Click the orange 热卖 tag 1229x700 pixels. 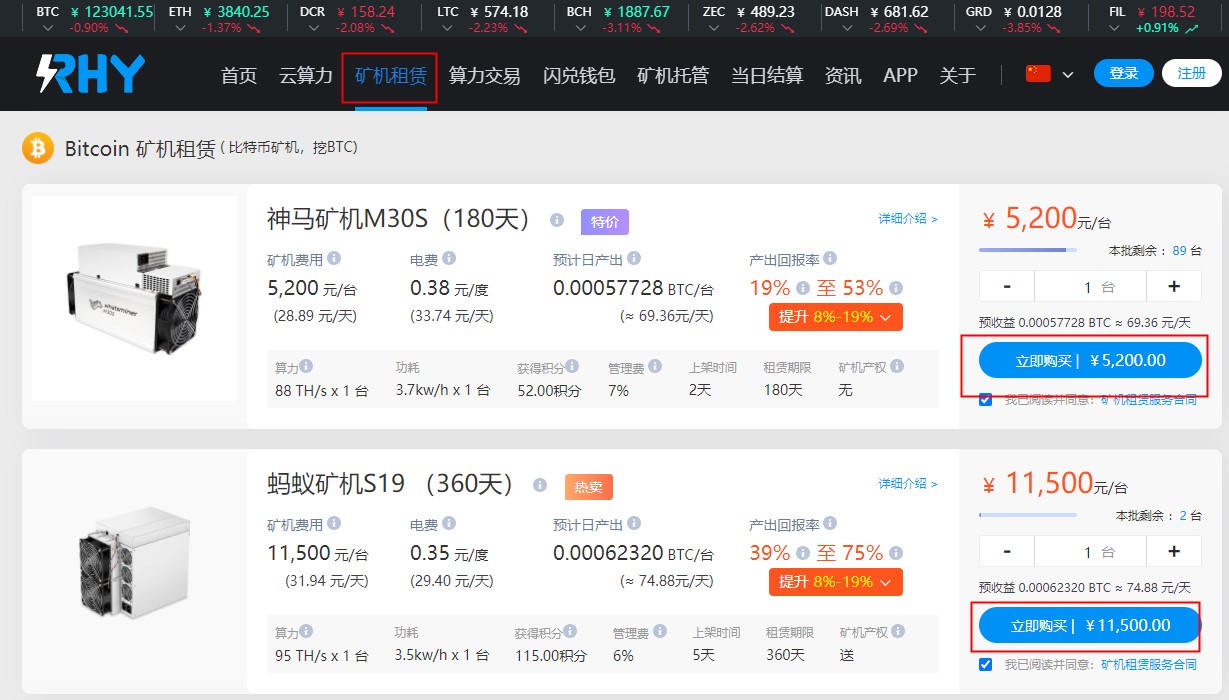click(588, 486)
